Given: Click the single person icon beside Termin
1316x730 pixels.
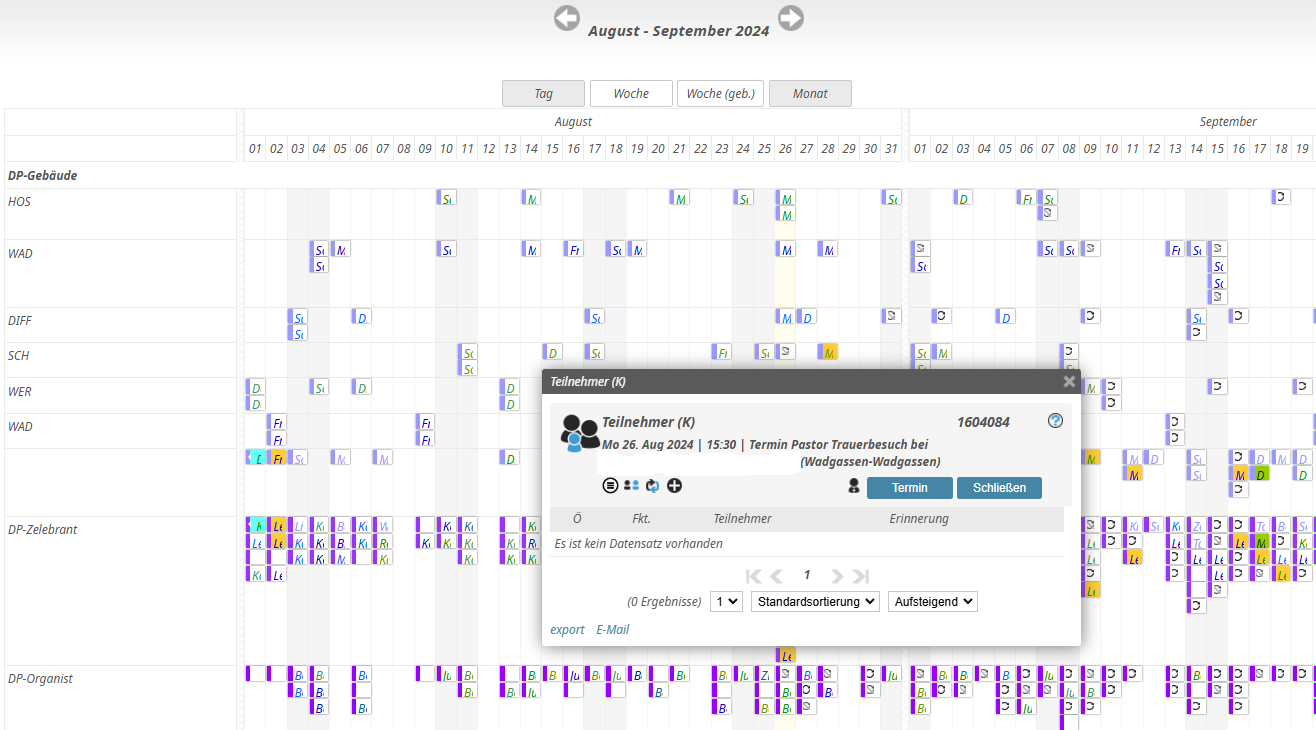Looking at the screenshot, I should click(854, 487).
